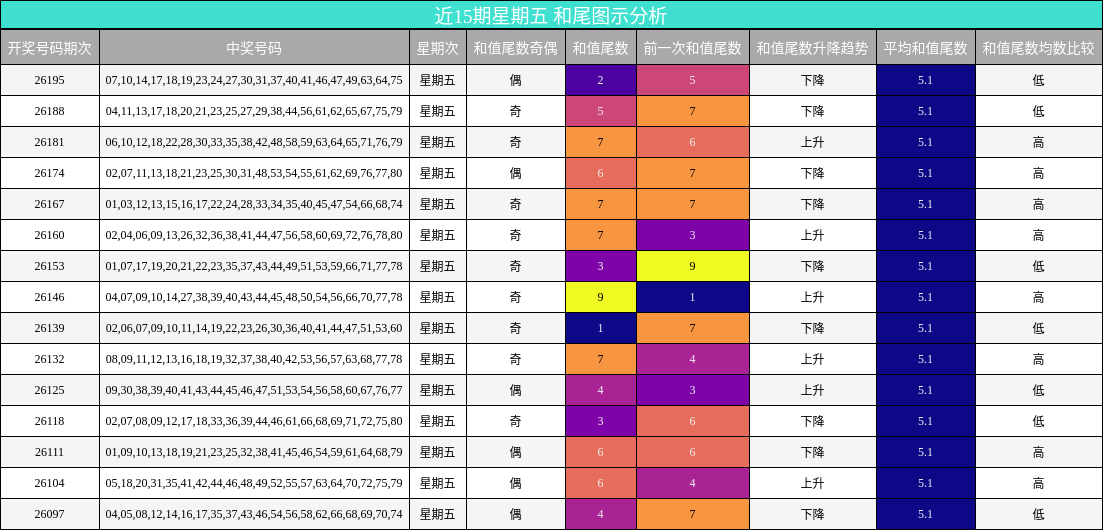Click 奇 parity cell in row 26188
Viewport: 1103px width, 530px height.
[x=516, y=111]
